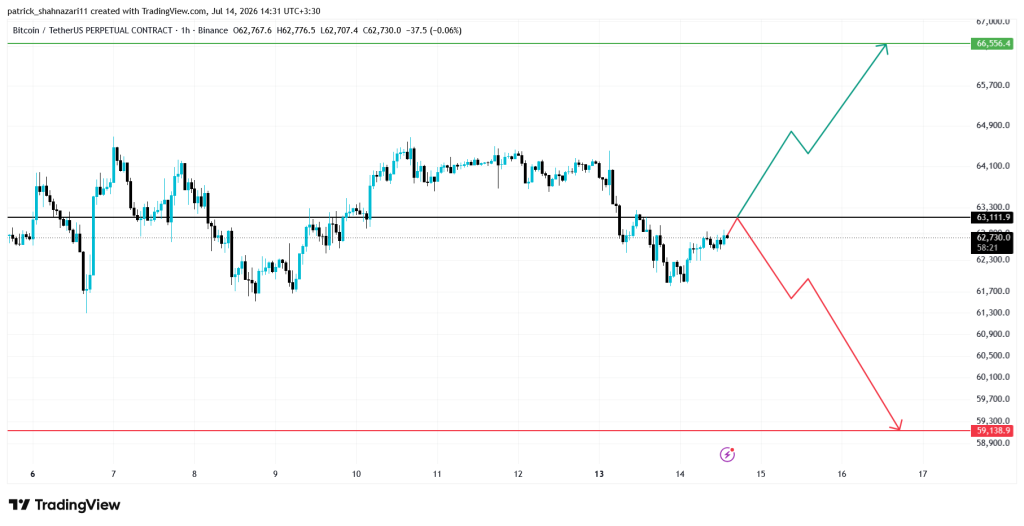Click the 64,900.0 price axis label
1024x526 pixels.
(x=993, y=125)
